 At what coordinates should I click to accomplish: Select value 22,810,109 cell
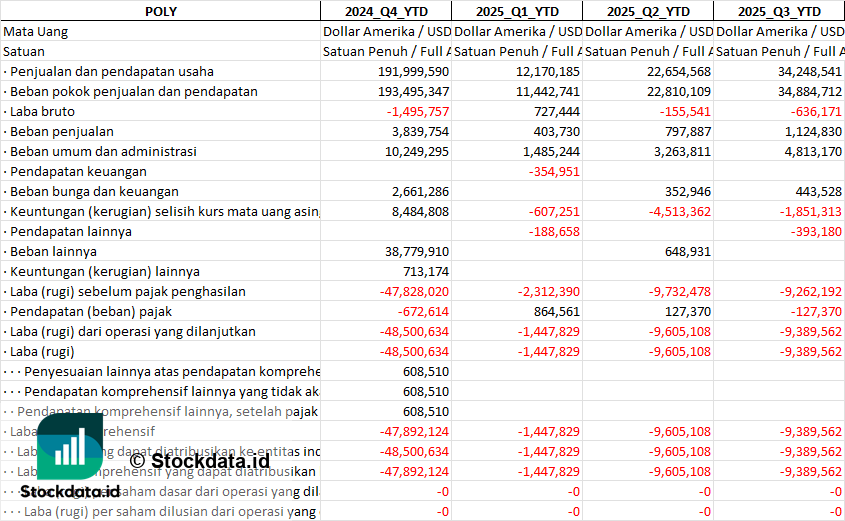(x=679, y=92)
